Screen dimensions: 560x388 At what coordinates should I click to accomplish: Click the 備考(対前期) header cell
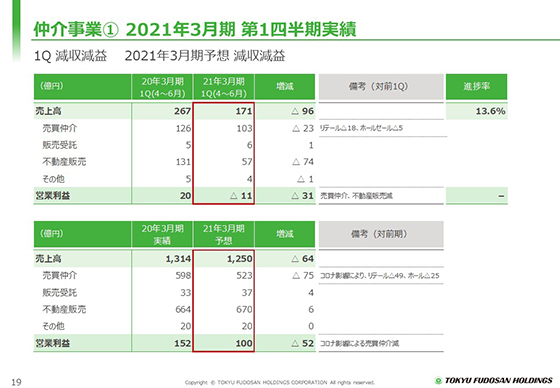[x=381, y=234]
